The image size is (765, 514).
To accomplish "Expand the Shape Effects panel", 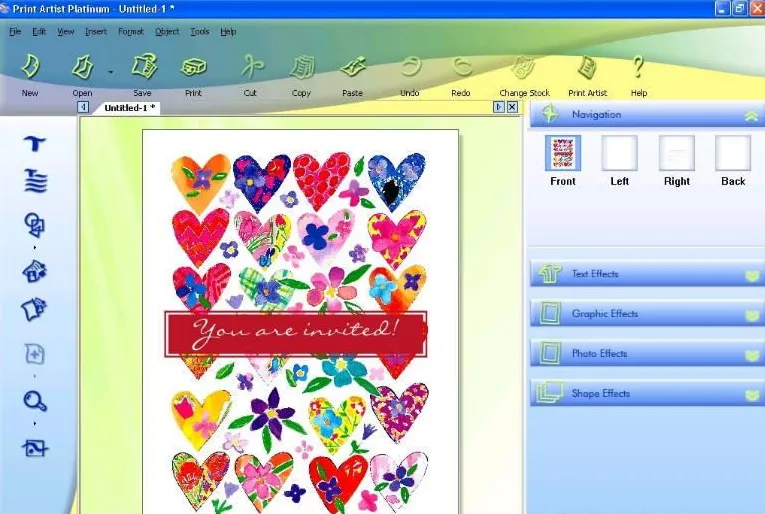I will tap(752, 395).
